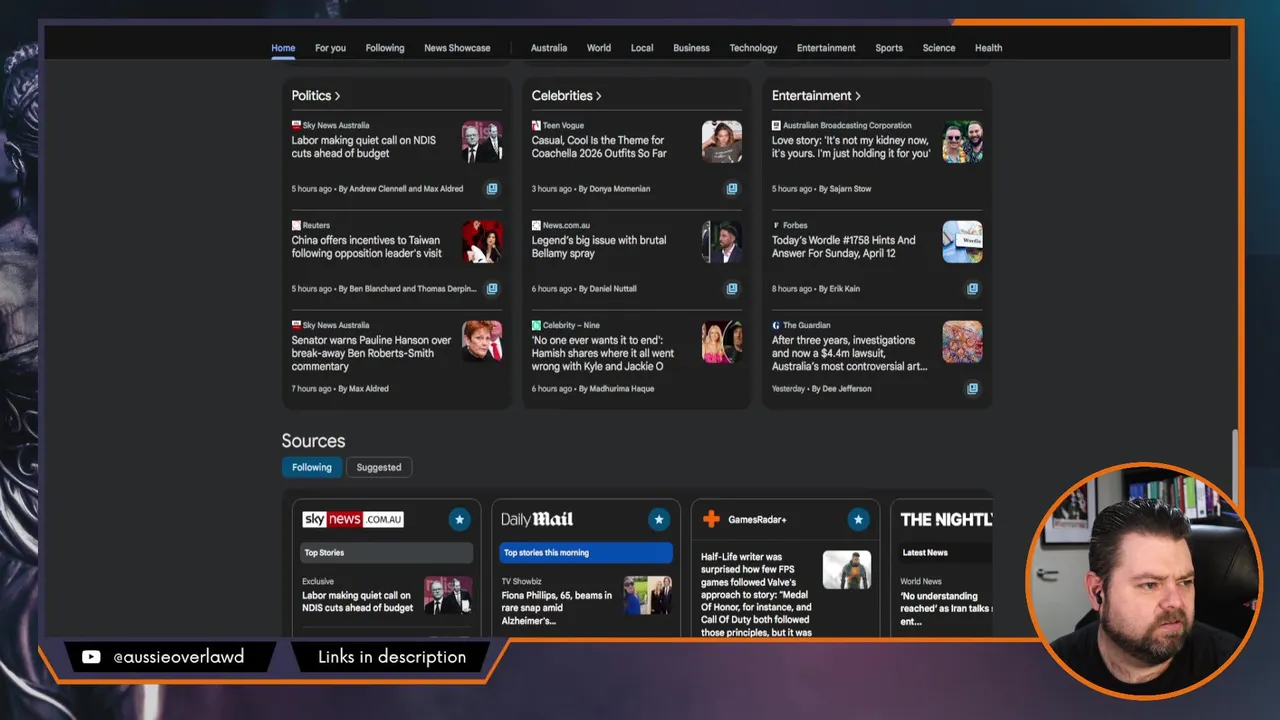Open Politics headline 'Labor making quiet call on NDIS'
This screenshot has width=1280, height=720.
click(x=364, y=147)
